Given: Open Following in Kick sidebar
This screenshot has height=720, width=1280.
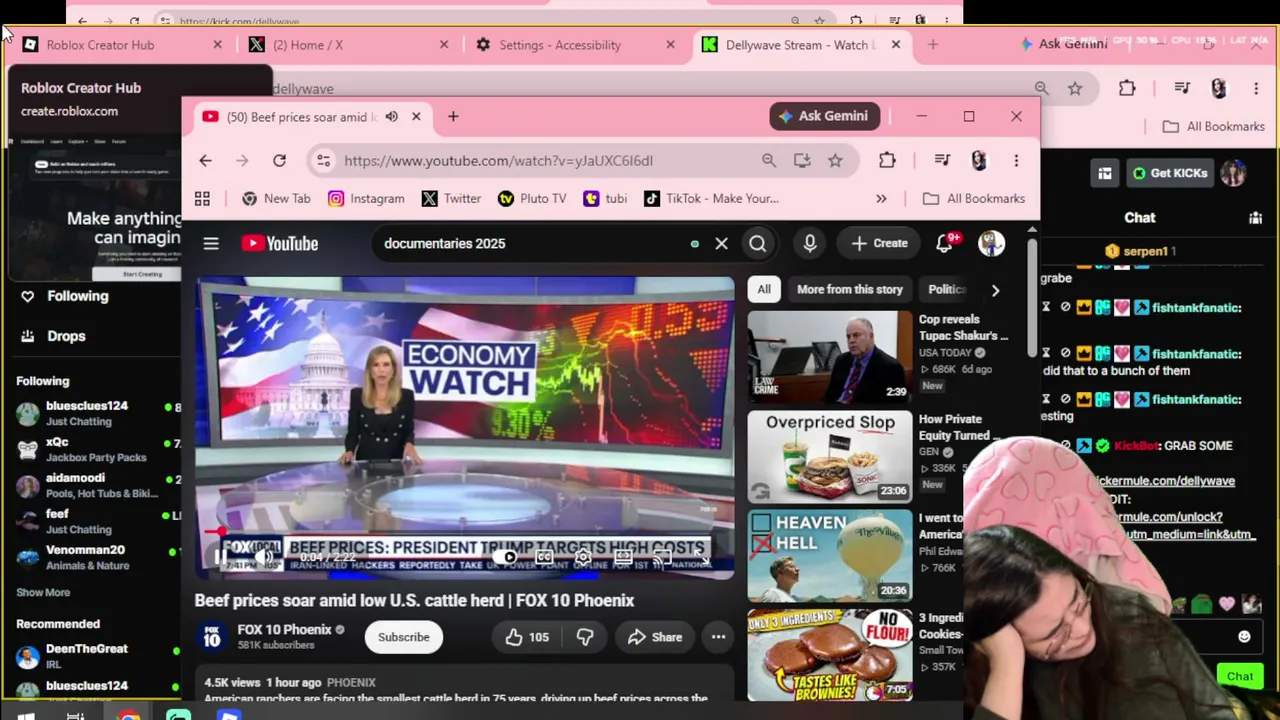Looking at the screenshot, I should tap(64, 296).
